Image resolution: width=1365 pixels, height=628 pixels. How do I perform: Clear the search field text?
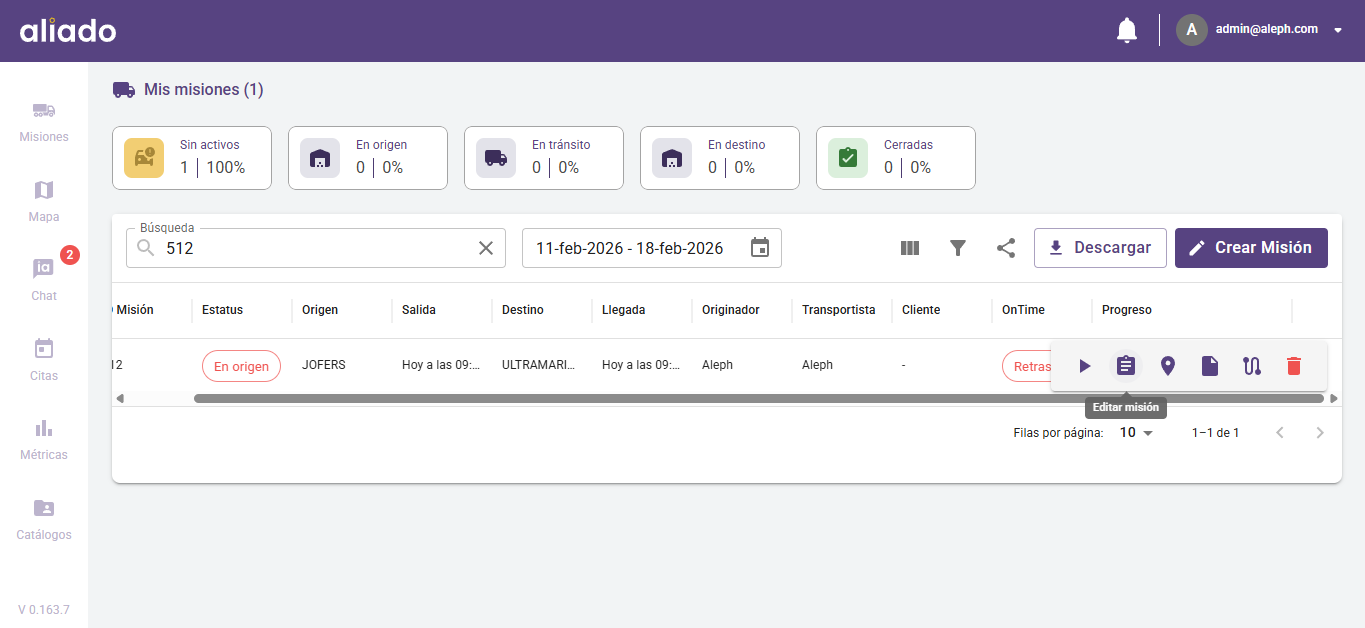(x=486, y=248)
